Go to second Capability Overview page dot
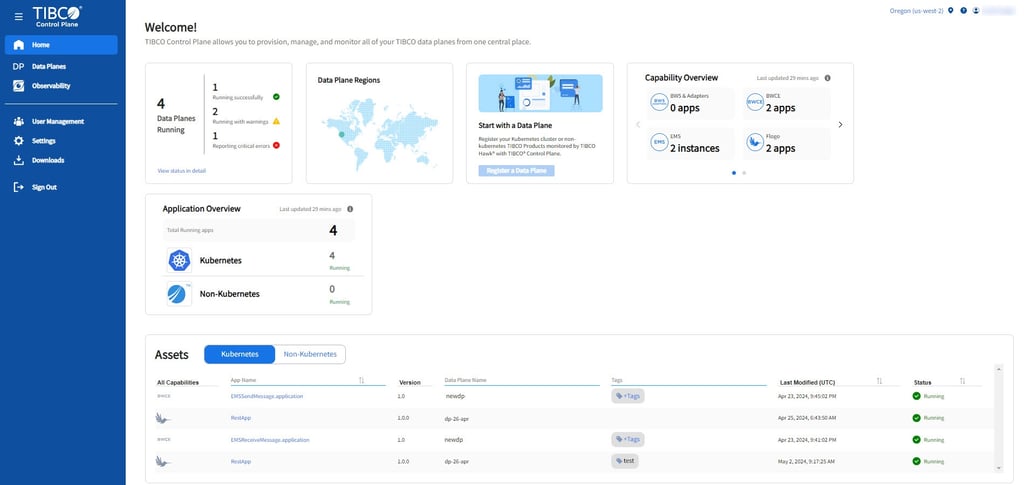Screen dimensions: 1024x485 pos(744,173)
